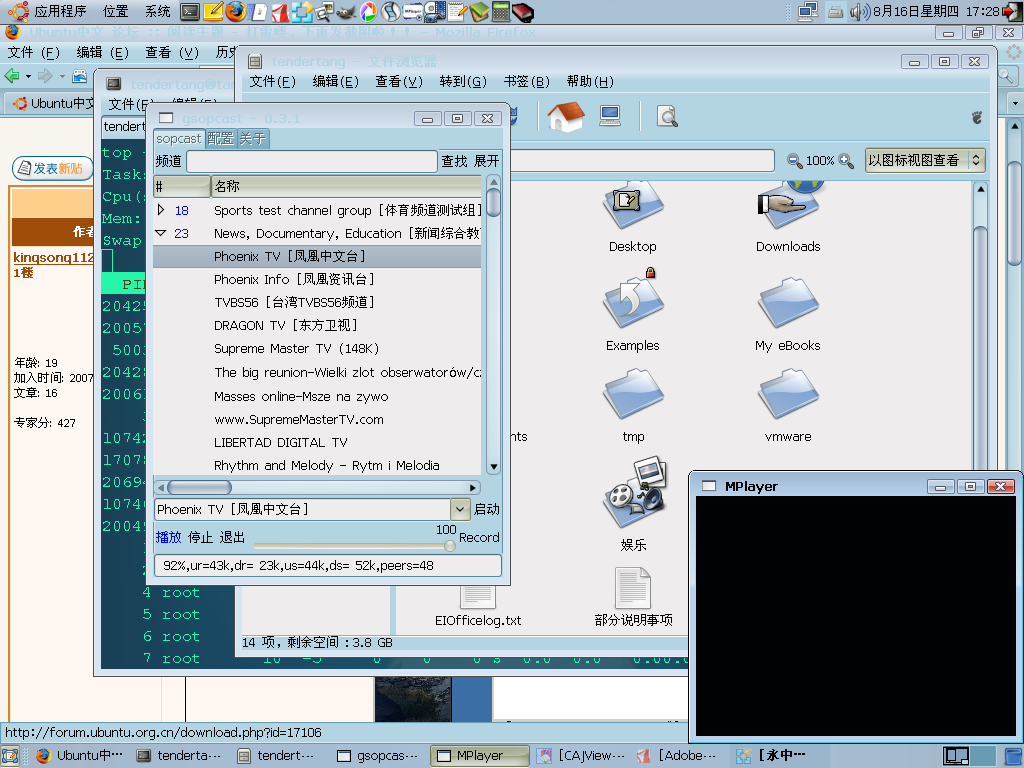The image size is (1024, 768).
Task: Select the Phoenix Info channel row
Action: pos(317,280)
